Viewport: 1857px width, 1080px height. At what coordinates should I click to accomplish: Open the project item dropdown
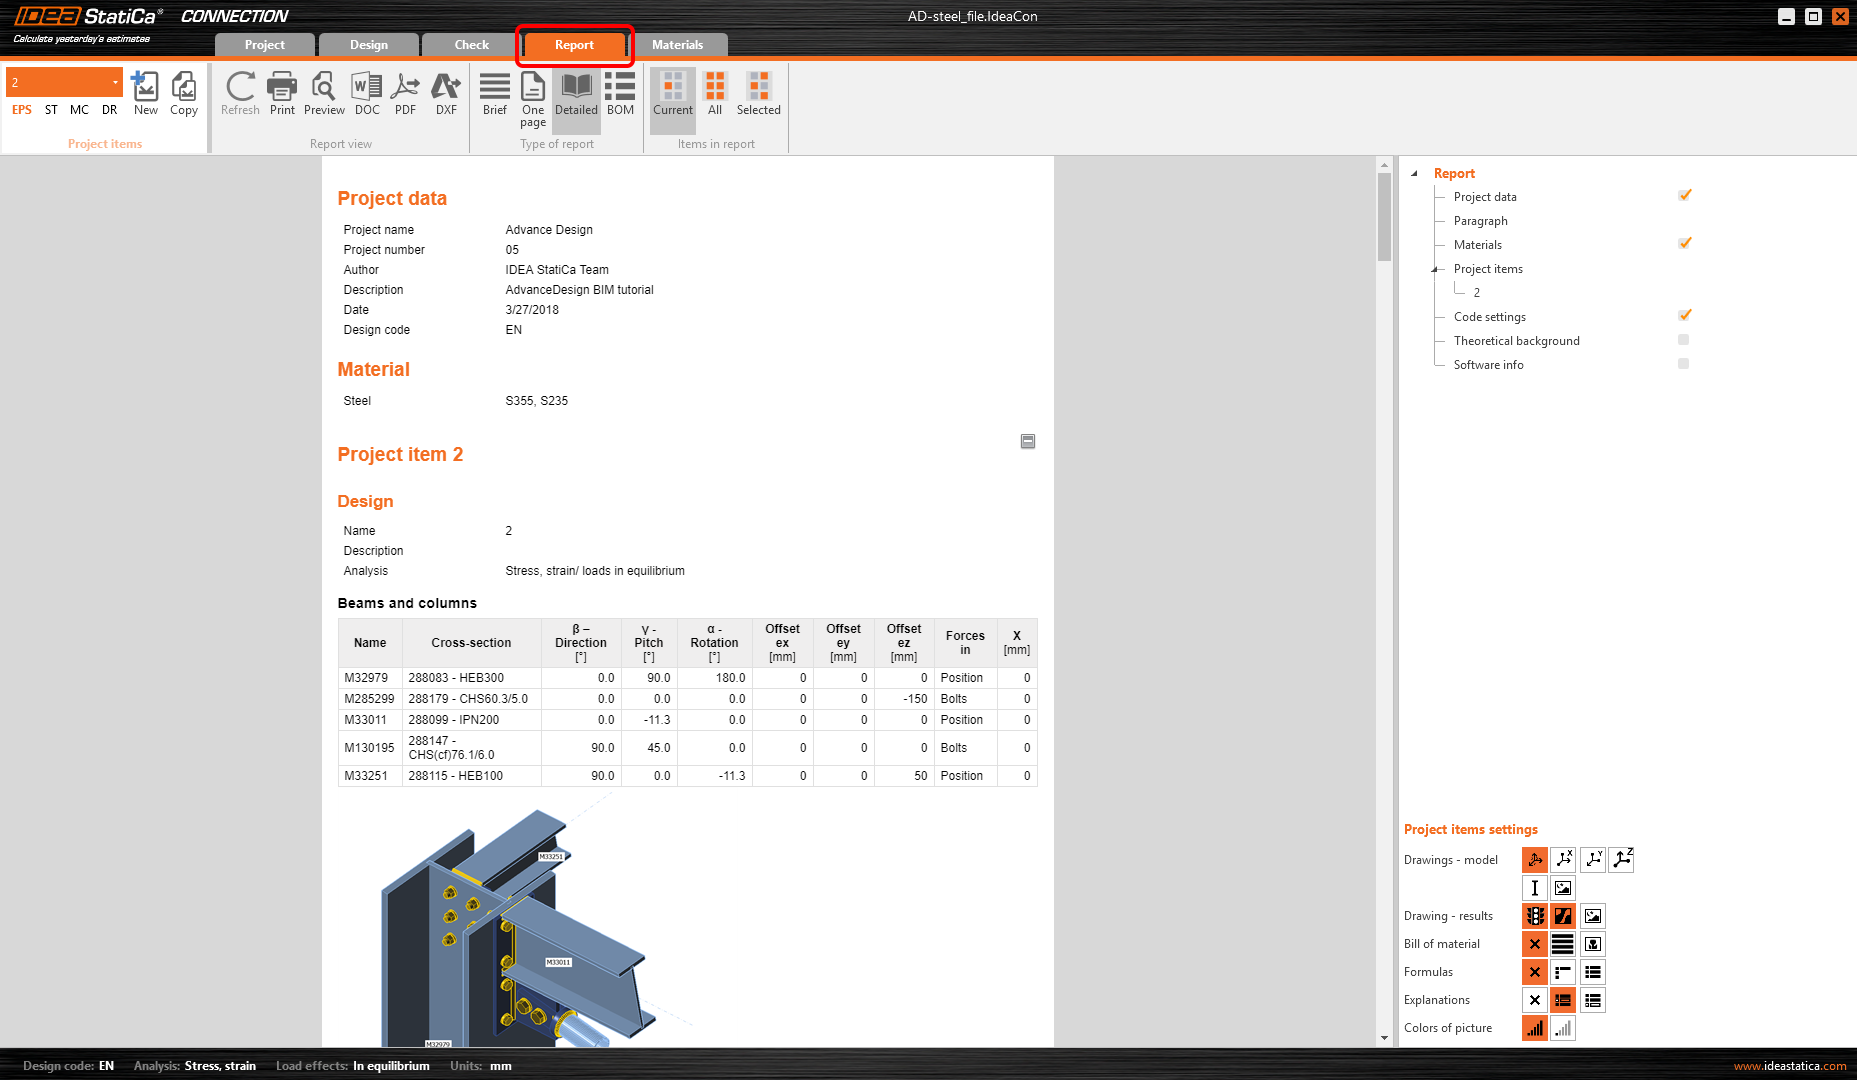click(115, 82)
